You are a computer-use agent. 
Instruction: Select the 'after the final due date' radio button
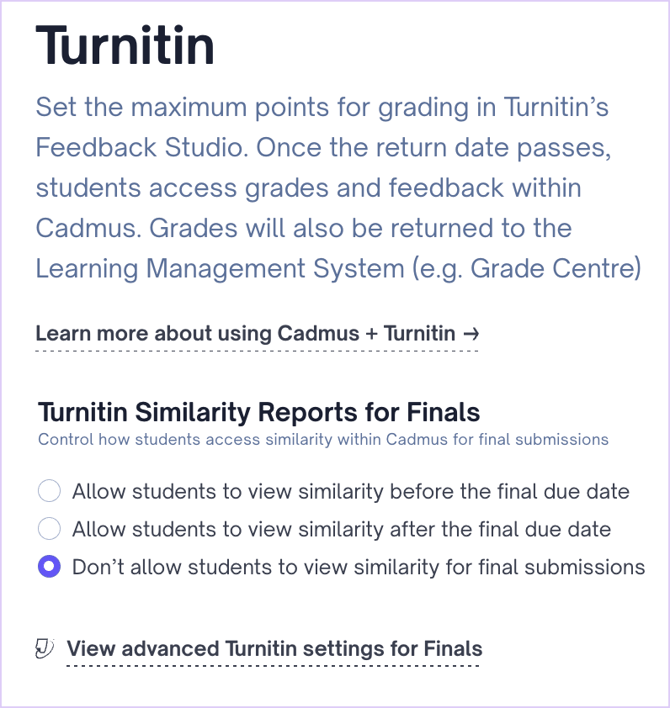pyautogui.click(x=49, y=529)
